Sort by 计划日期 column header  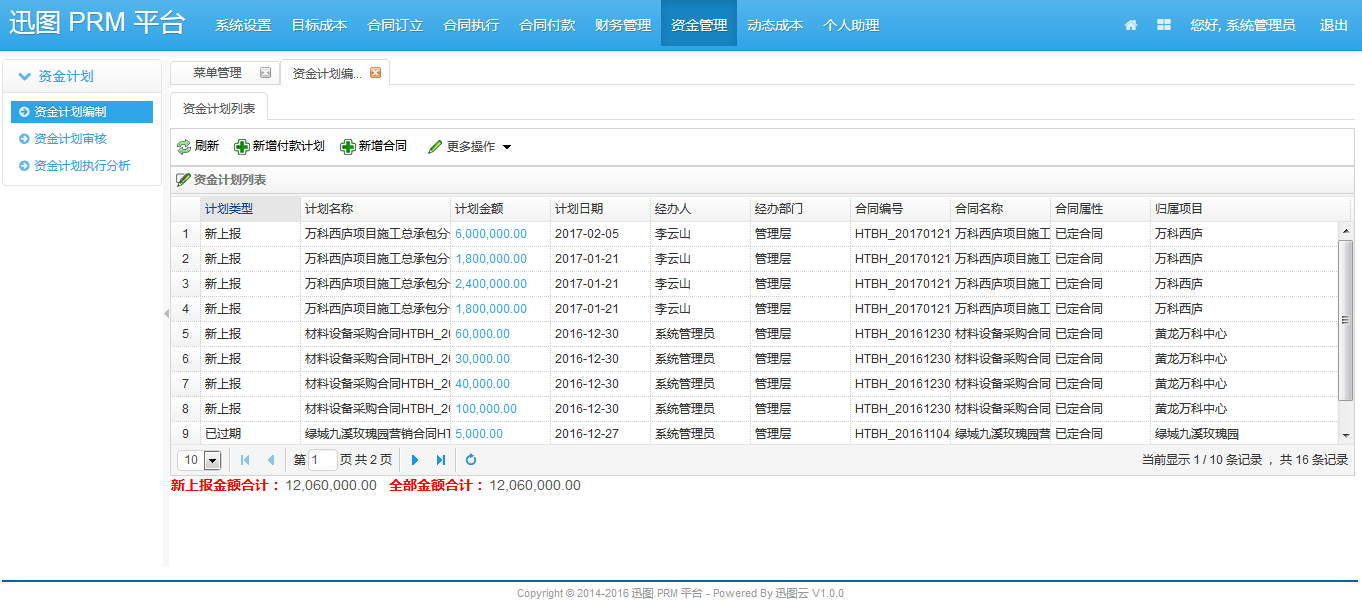(600, 209)
